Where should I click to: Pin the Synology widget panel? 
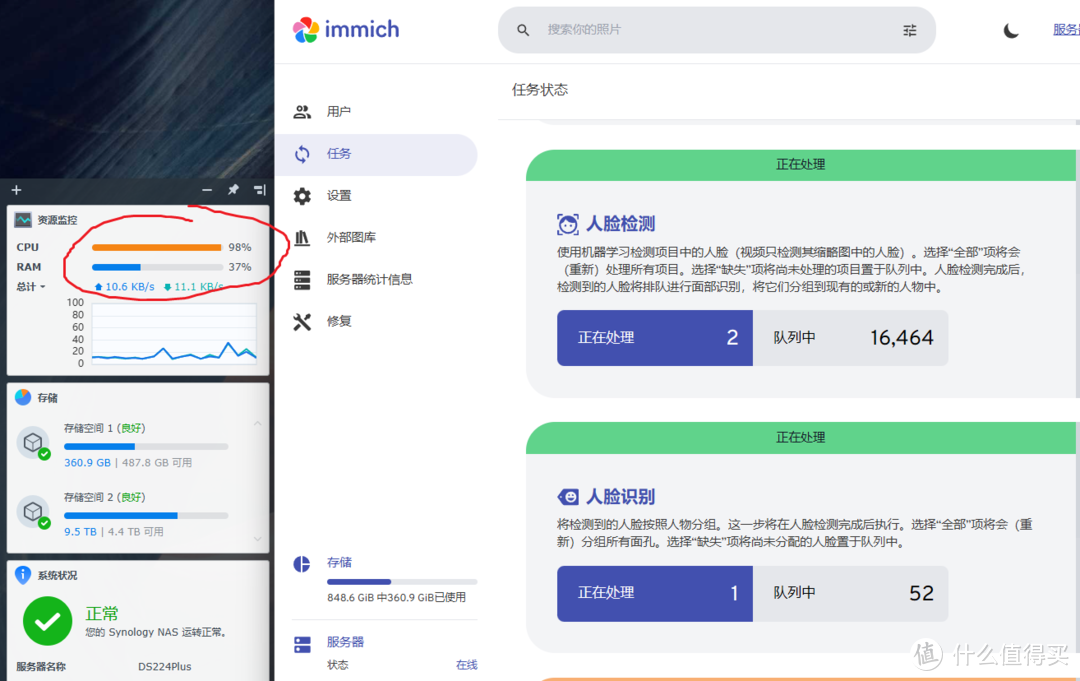pos(233,189)
